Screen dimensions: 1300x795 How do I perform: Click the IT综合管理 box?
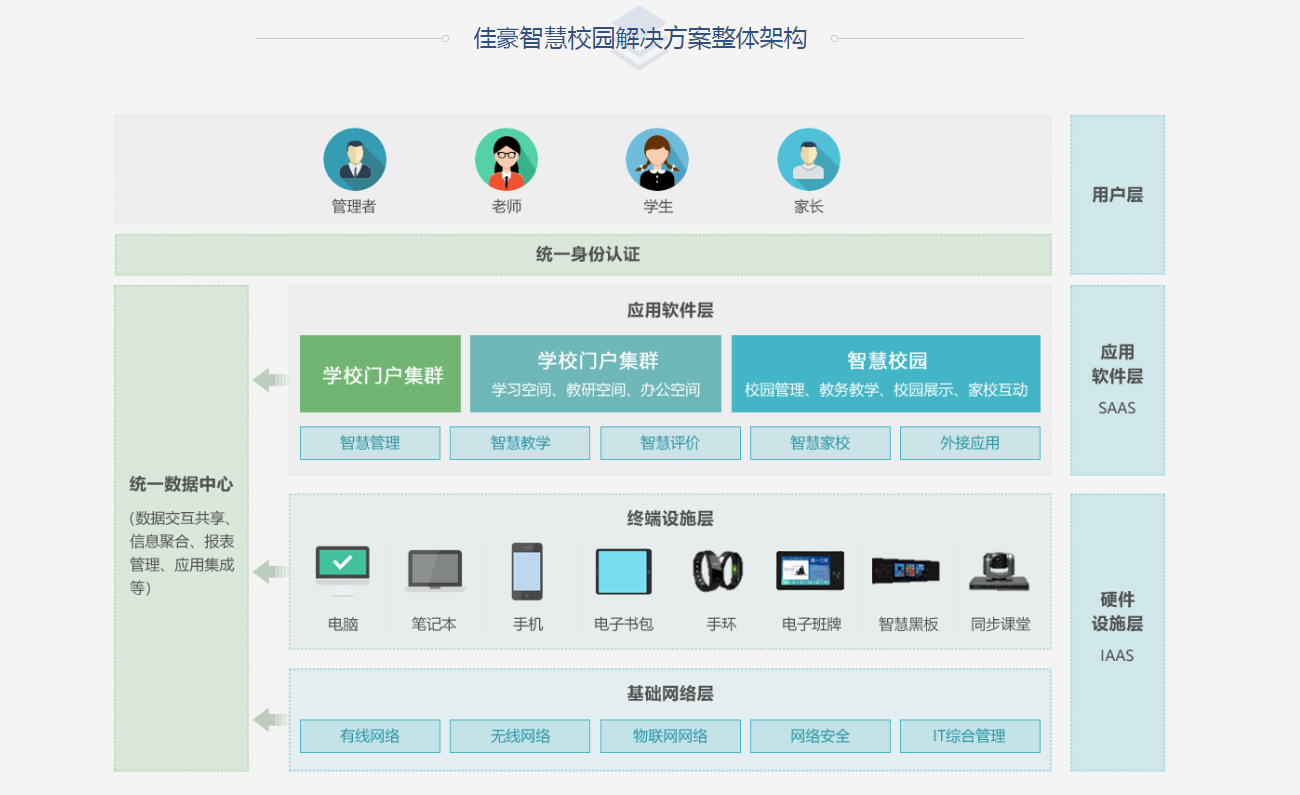970,736
